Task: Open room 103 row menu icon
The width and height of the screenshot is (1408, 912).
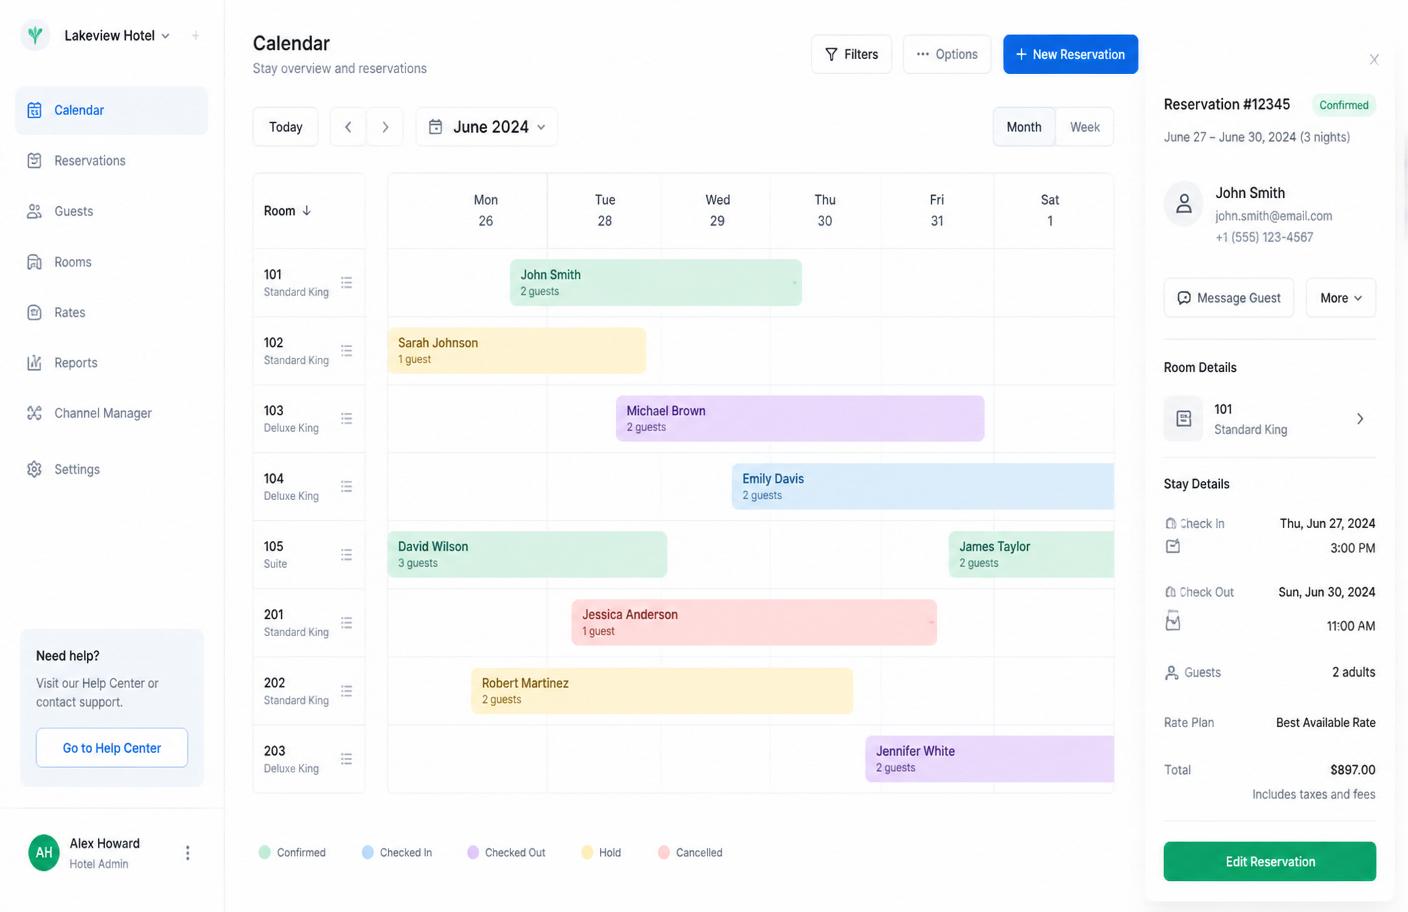Action: 346,418
